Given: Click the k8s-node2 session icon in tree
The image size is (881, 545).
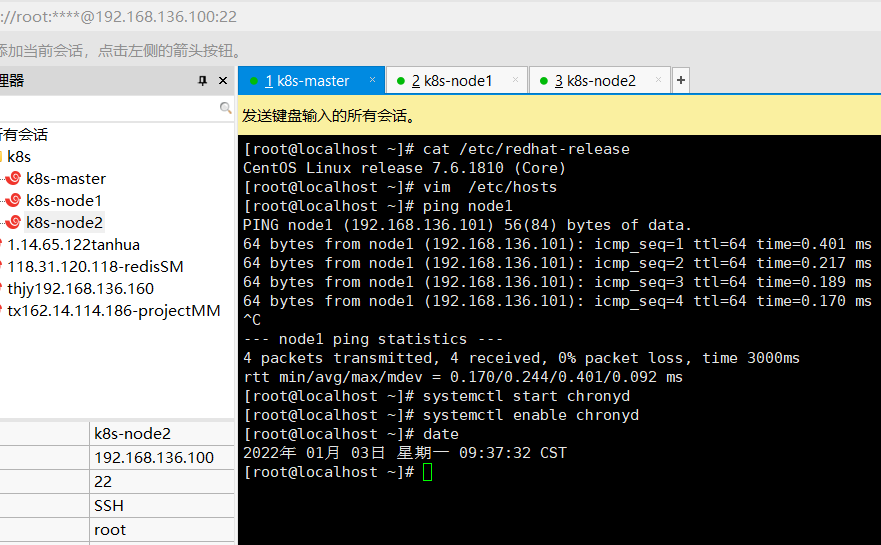Looking at the screenshot, I should tap(13, 222).
